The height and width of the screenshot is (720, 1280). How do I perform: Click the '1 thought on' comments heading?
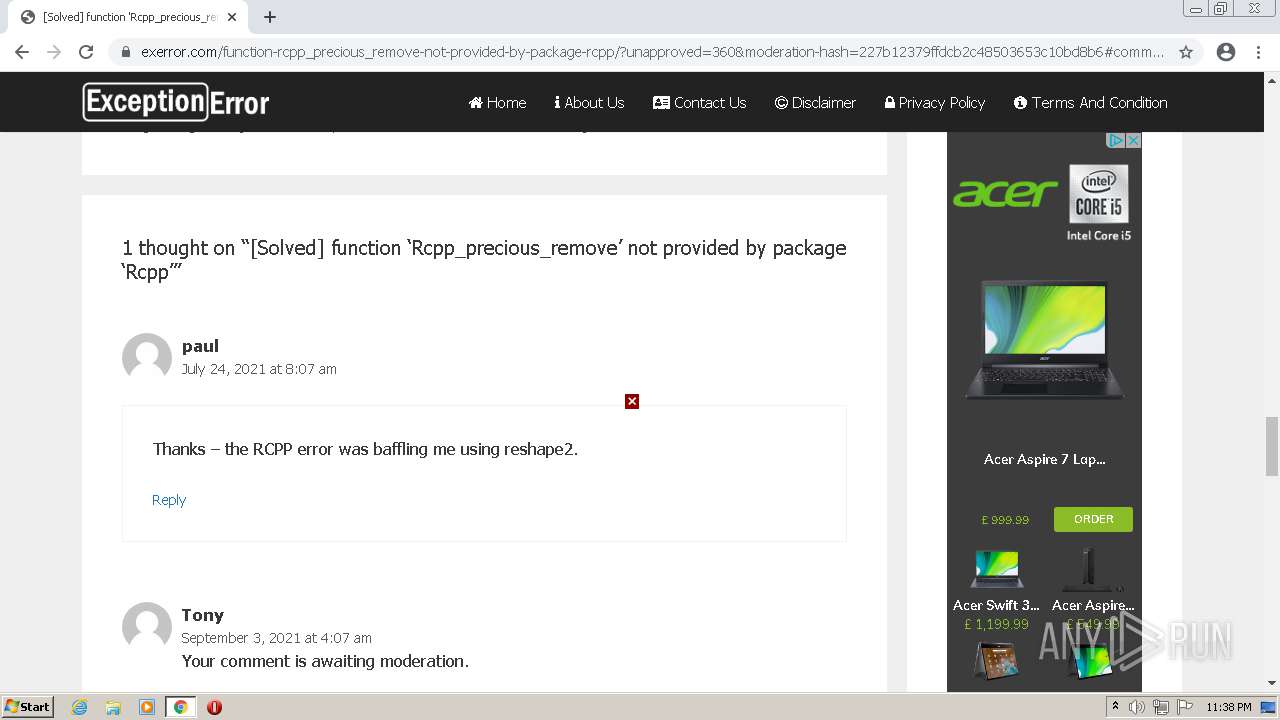(x=484, y=259)
